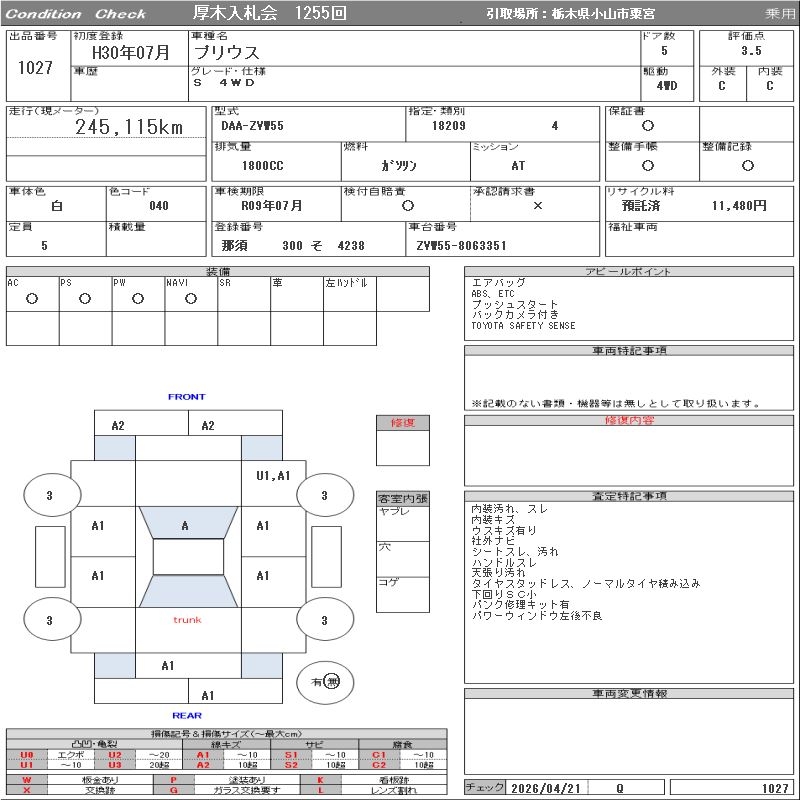Click the evaluation score "3.5"

point(751,51)
